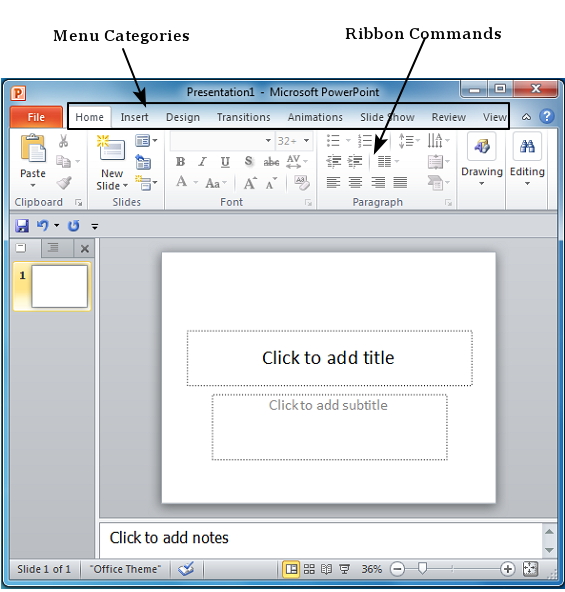Switch to Normal view button
565x592 pixels.
(x=291, y=569)
